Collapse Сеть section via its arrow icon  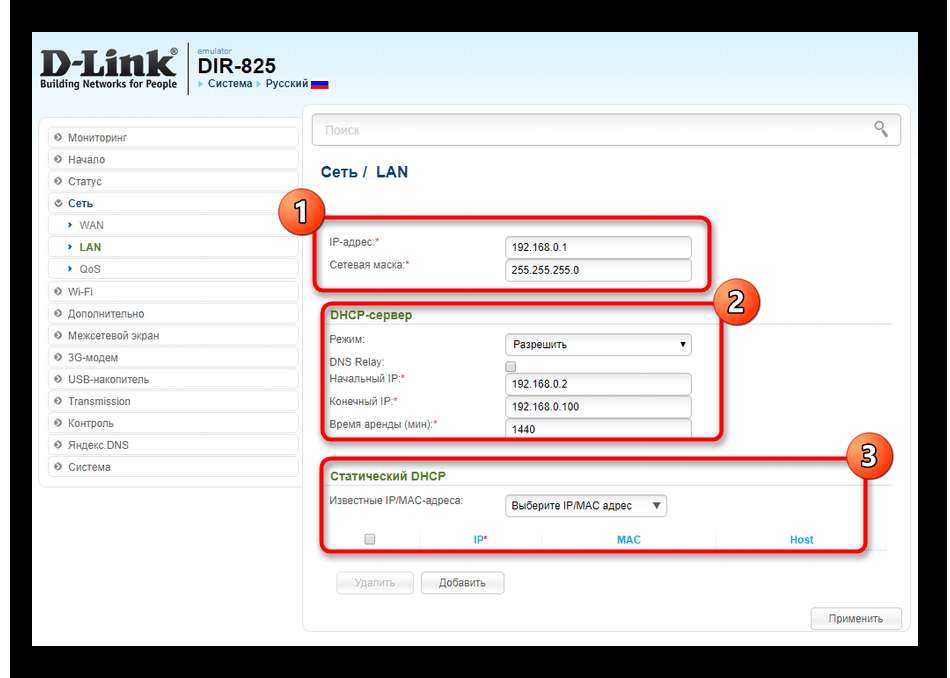pos(58,203)
